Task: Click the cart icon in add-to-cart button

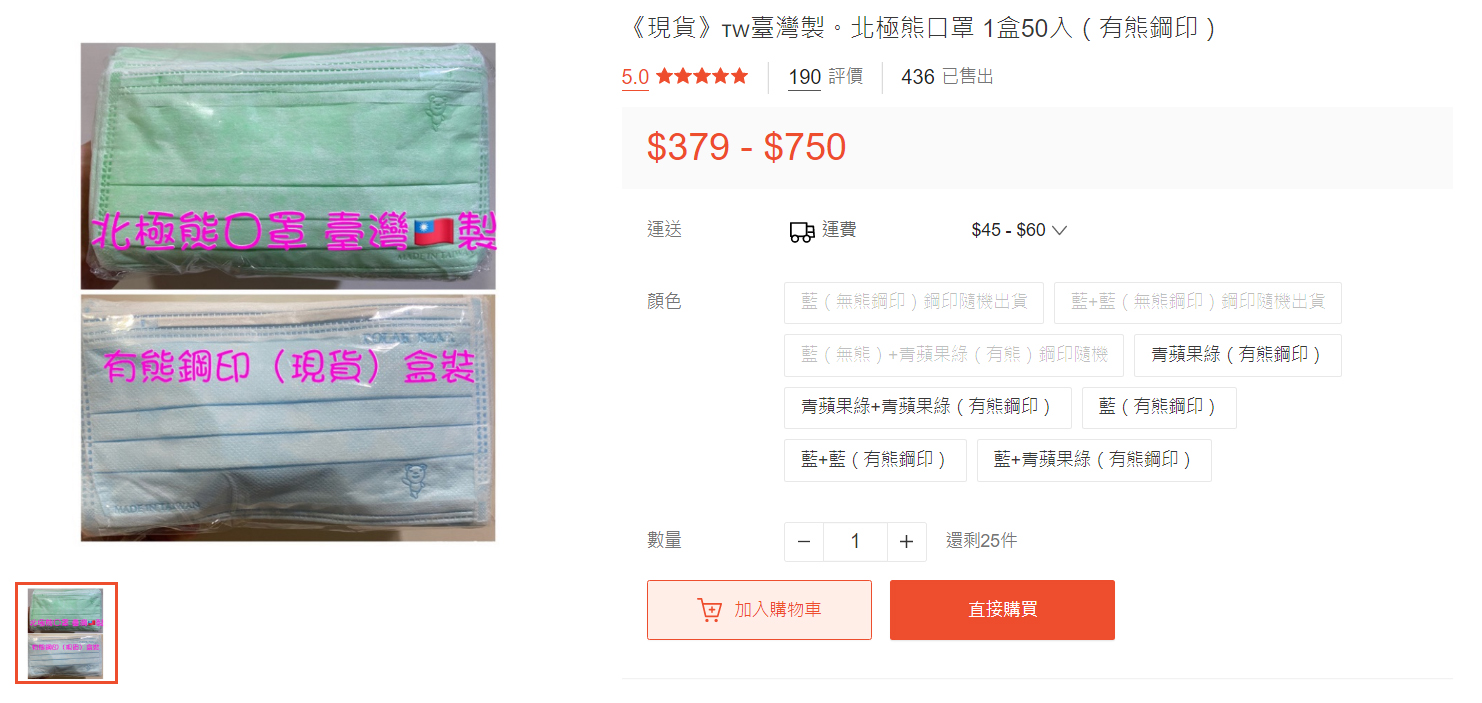Action: (x=709, y=610)
